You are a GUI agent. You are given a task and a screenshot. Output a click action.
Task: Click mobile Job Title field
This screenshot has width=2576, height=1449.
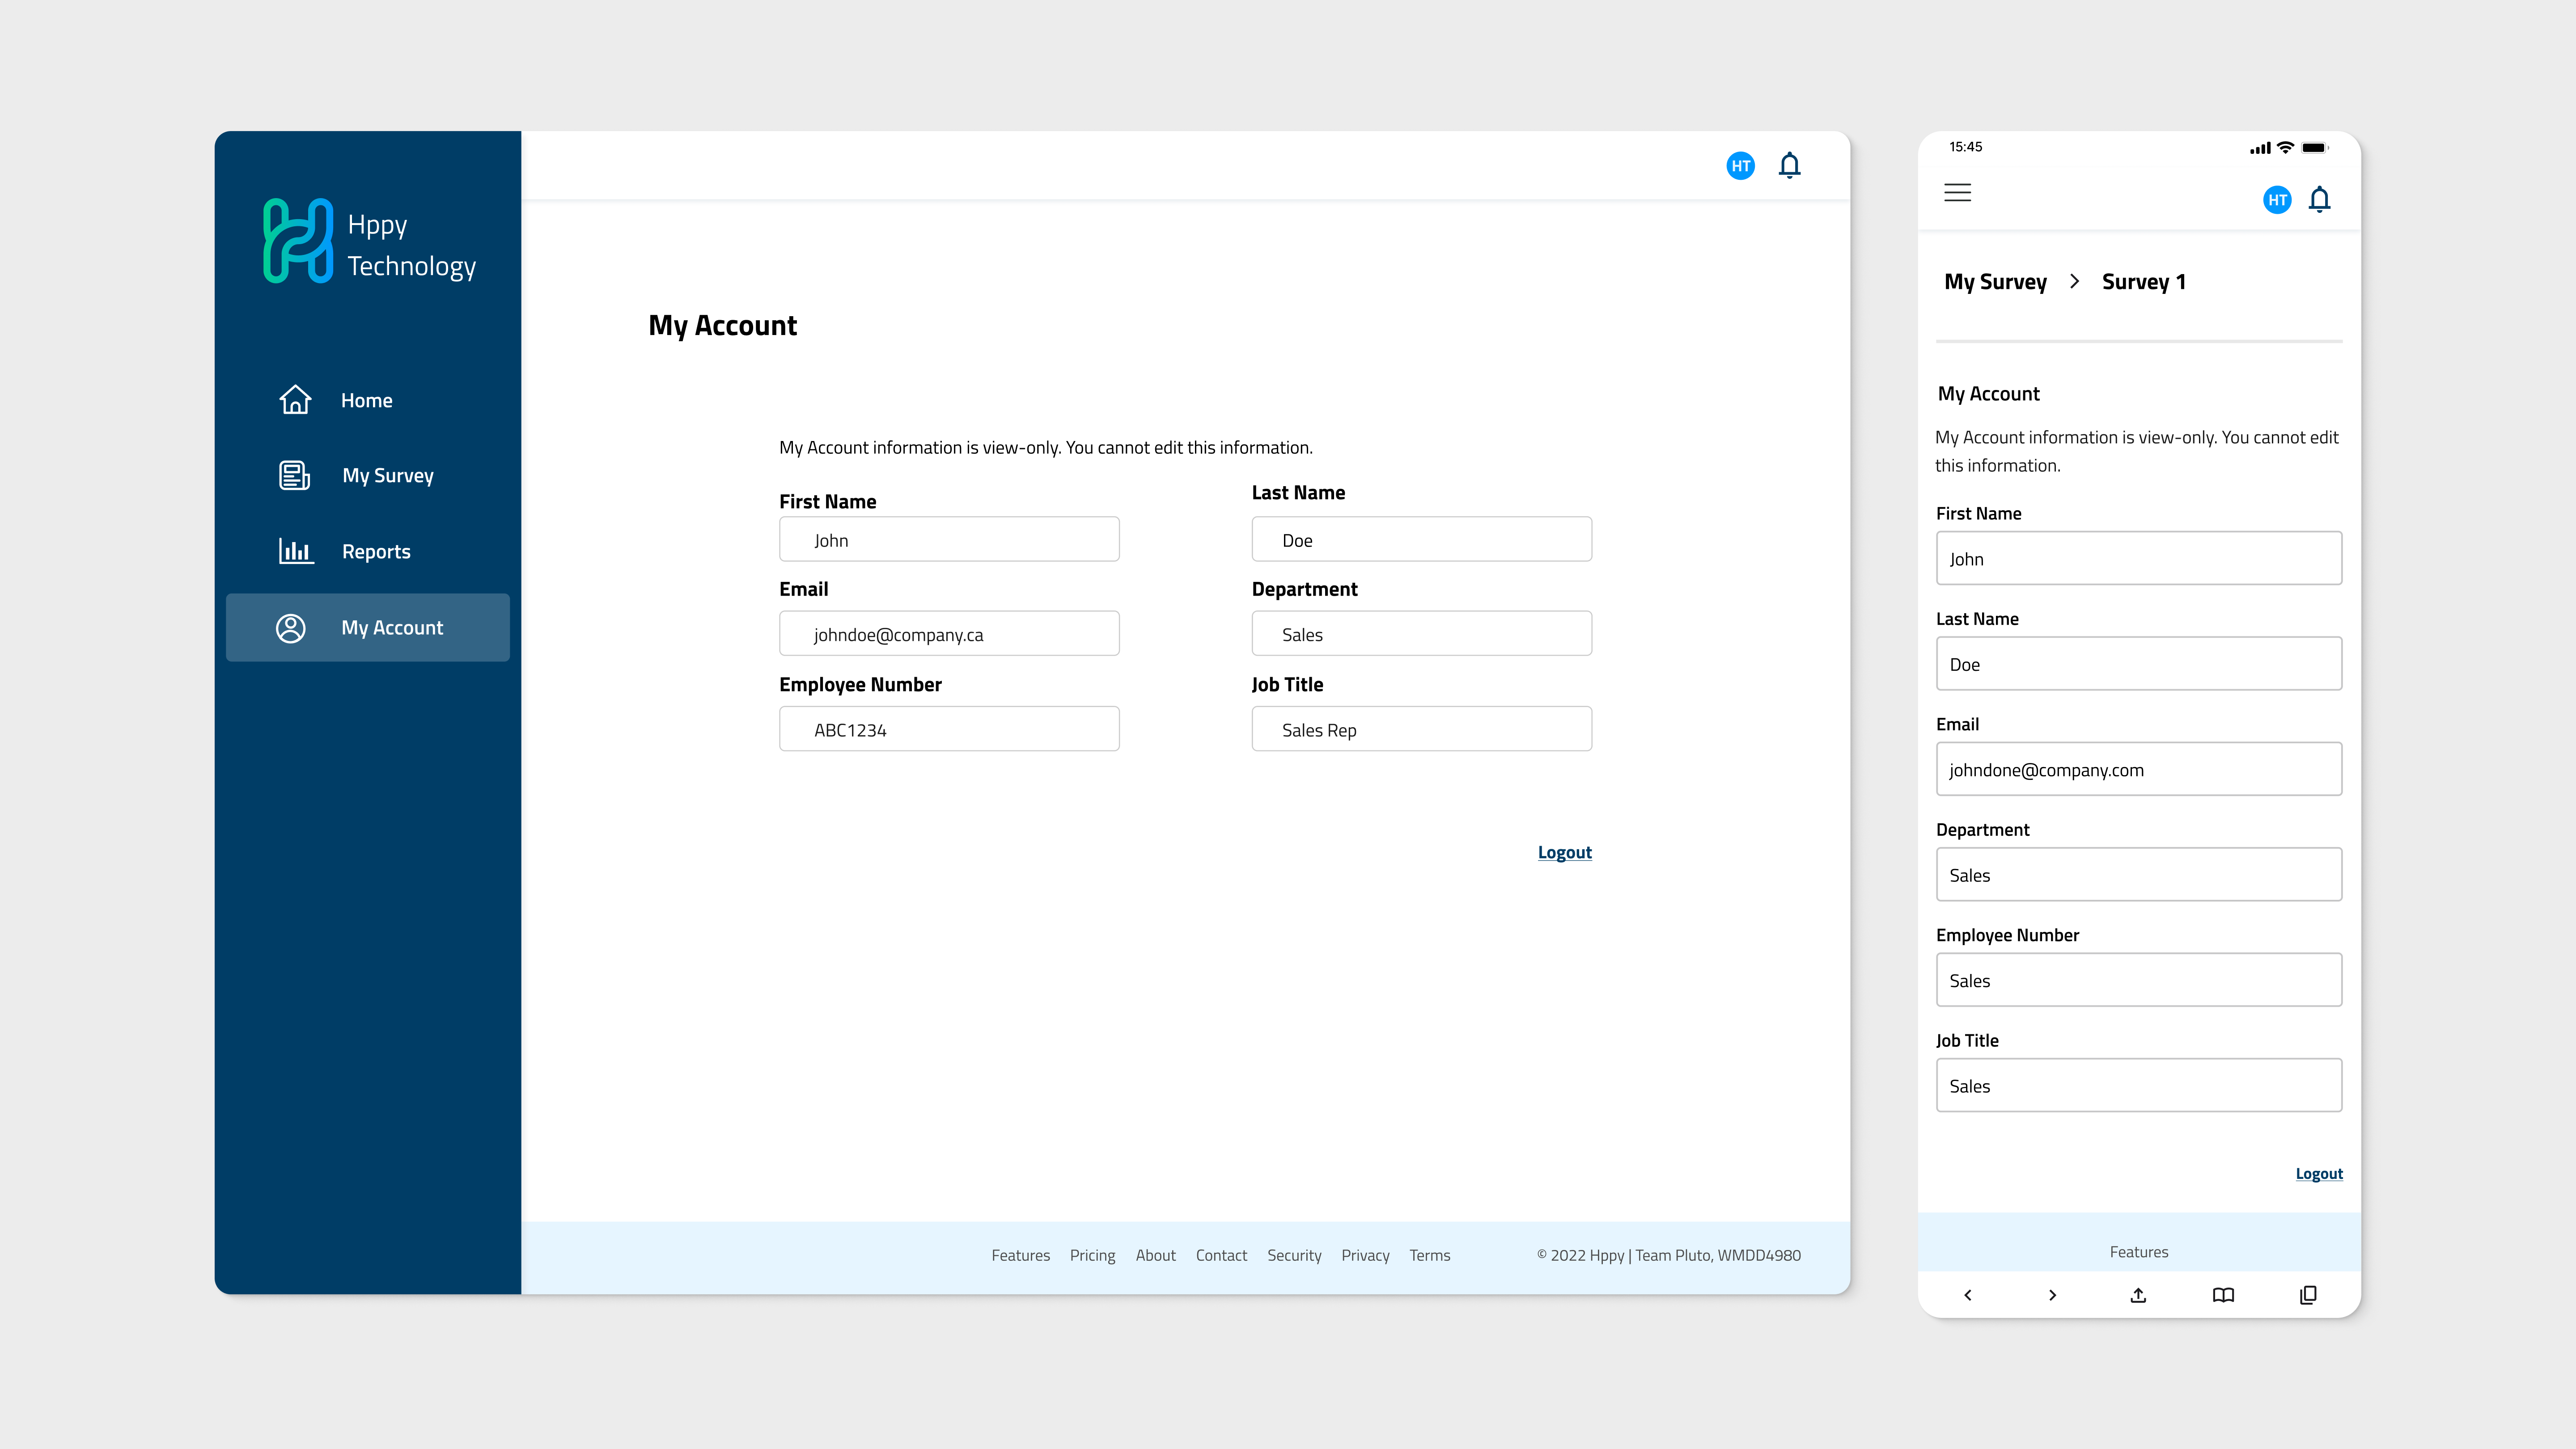pyautogui.click(x=2139, y=1085)
